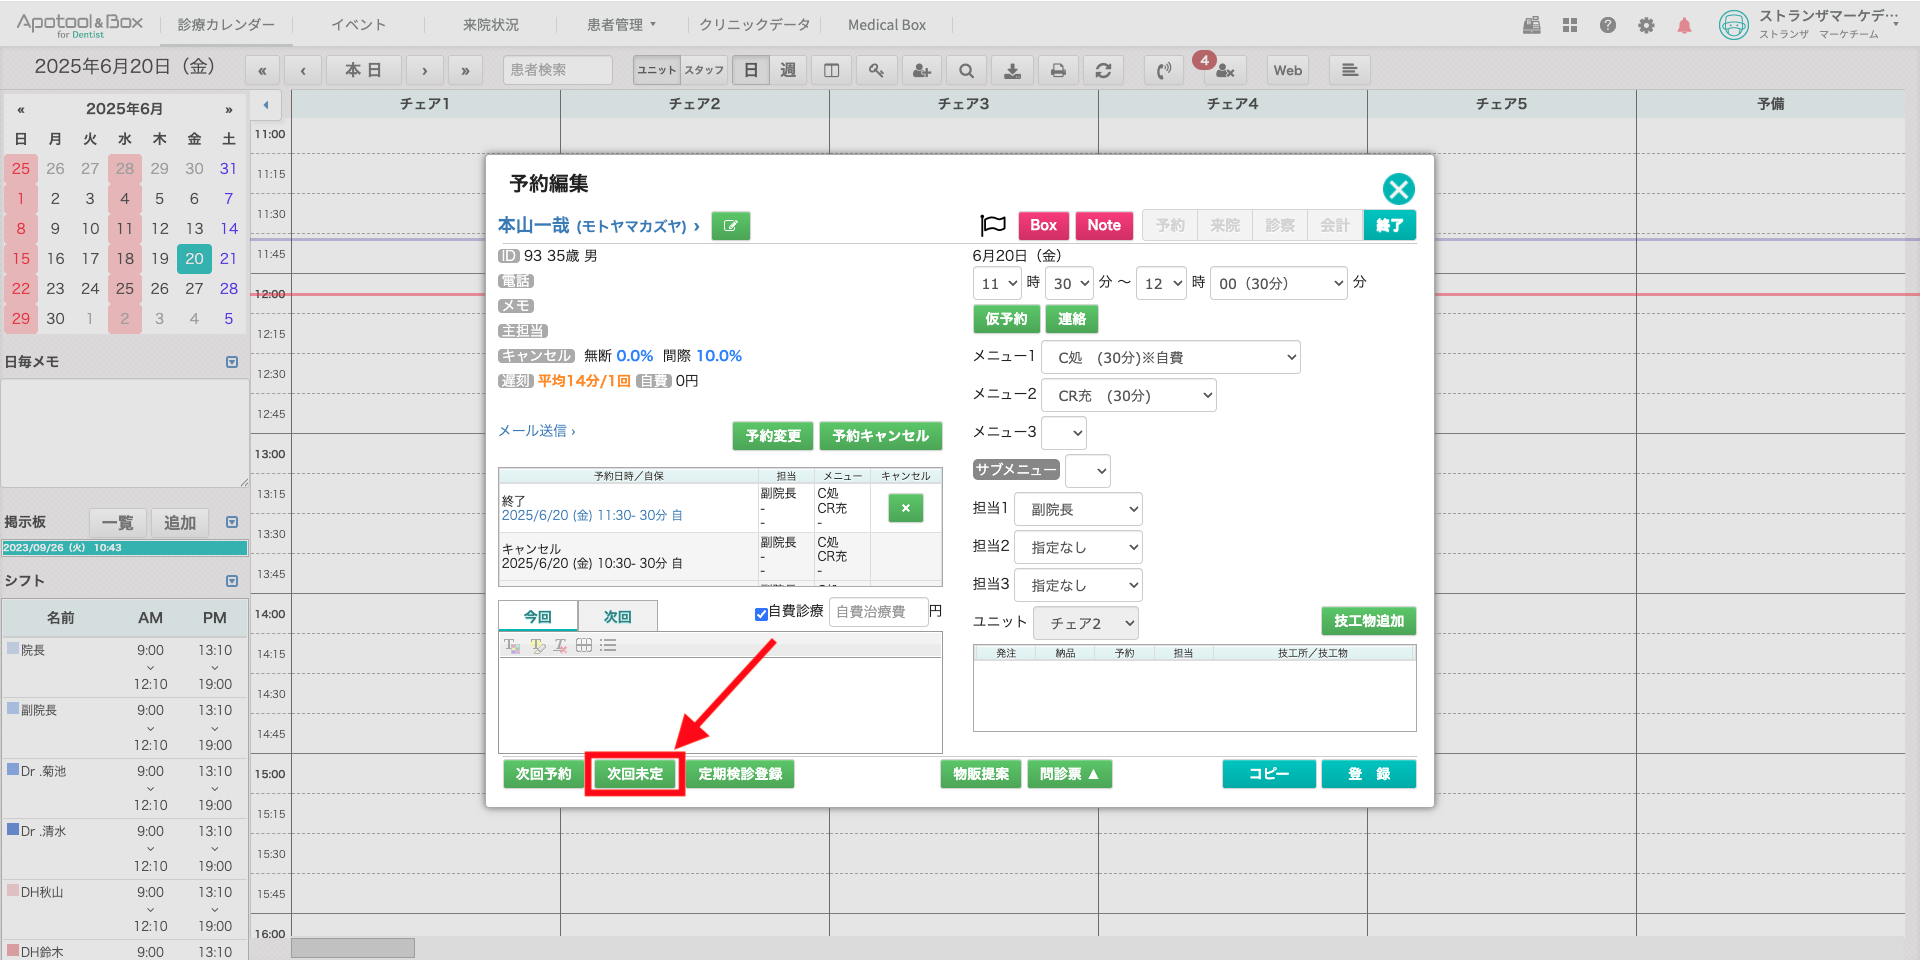This screenshot has width=1920, height=960.
Task: Switch calendar view to スタッフ
Action: [x=704, y=70]
